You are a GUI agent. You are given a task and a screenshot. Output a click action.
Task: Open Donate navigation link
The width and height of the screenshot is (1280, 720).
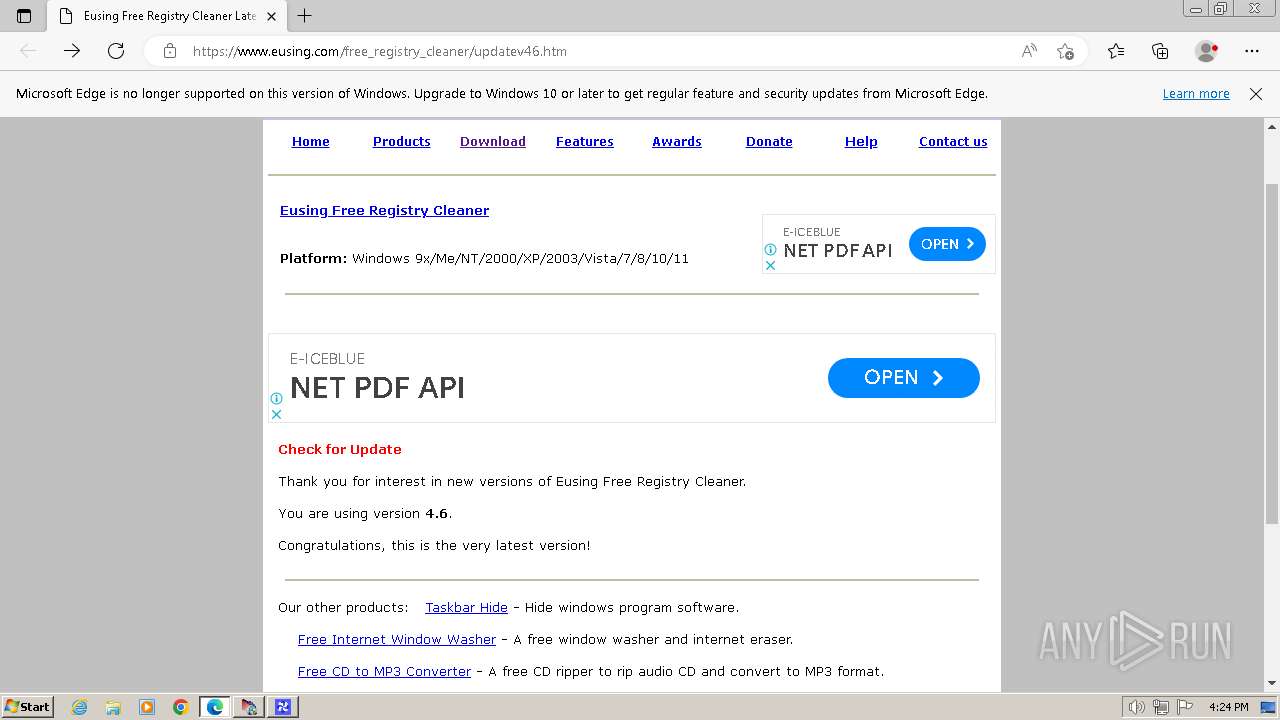tap(769, 142)
